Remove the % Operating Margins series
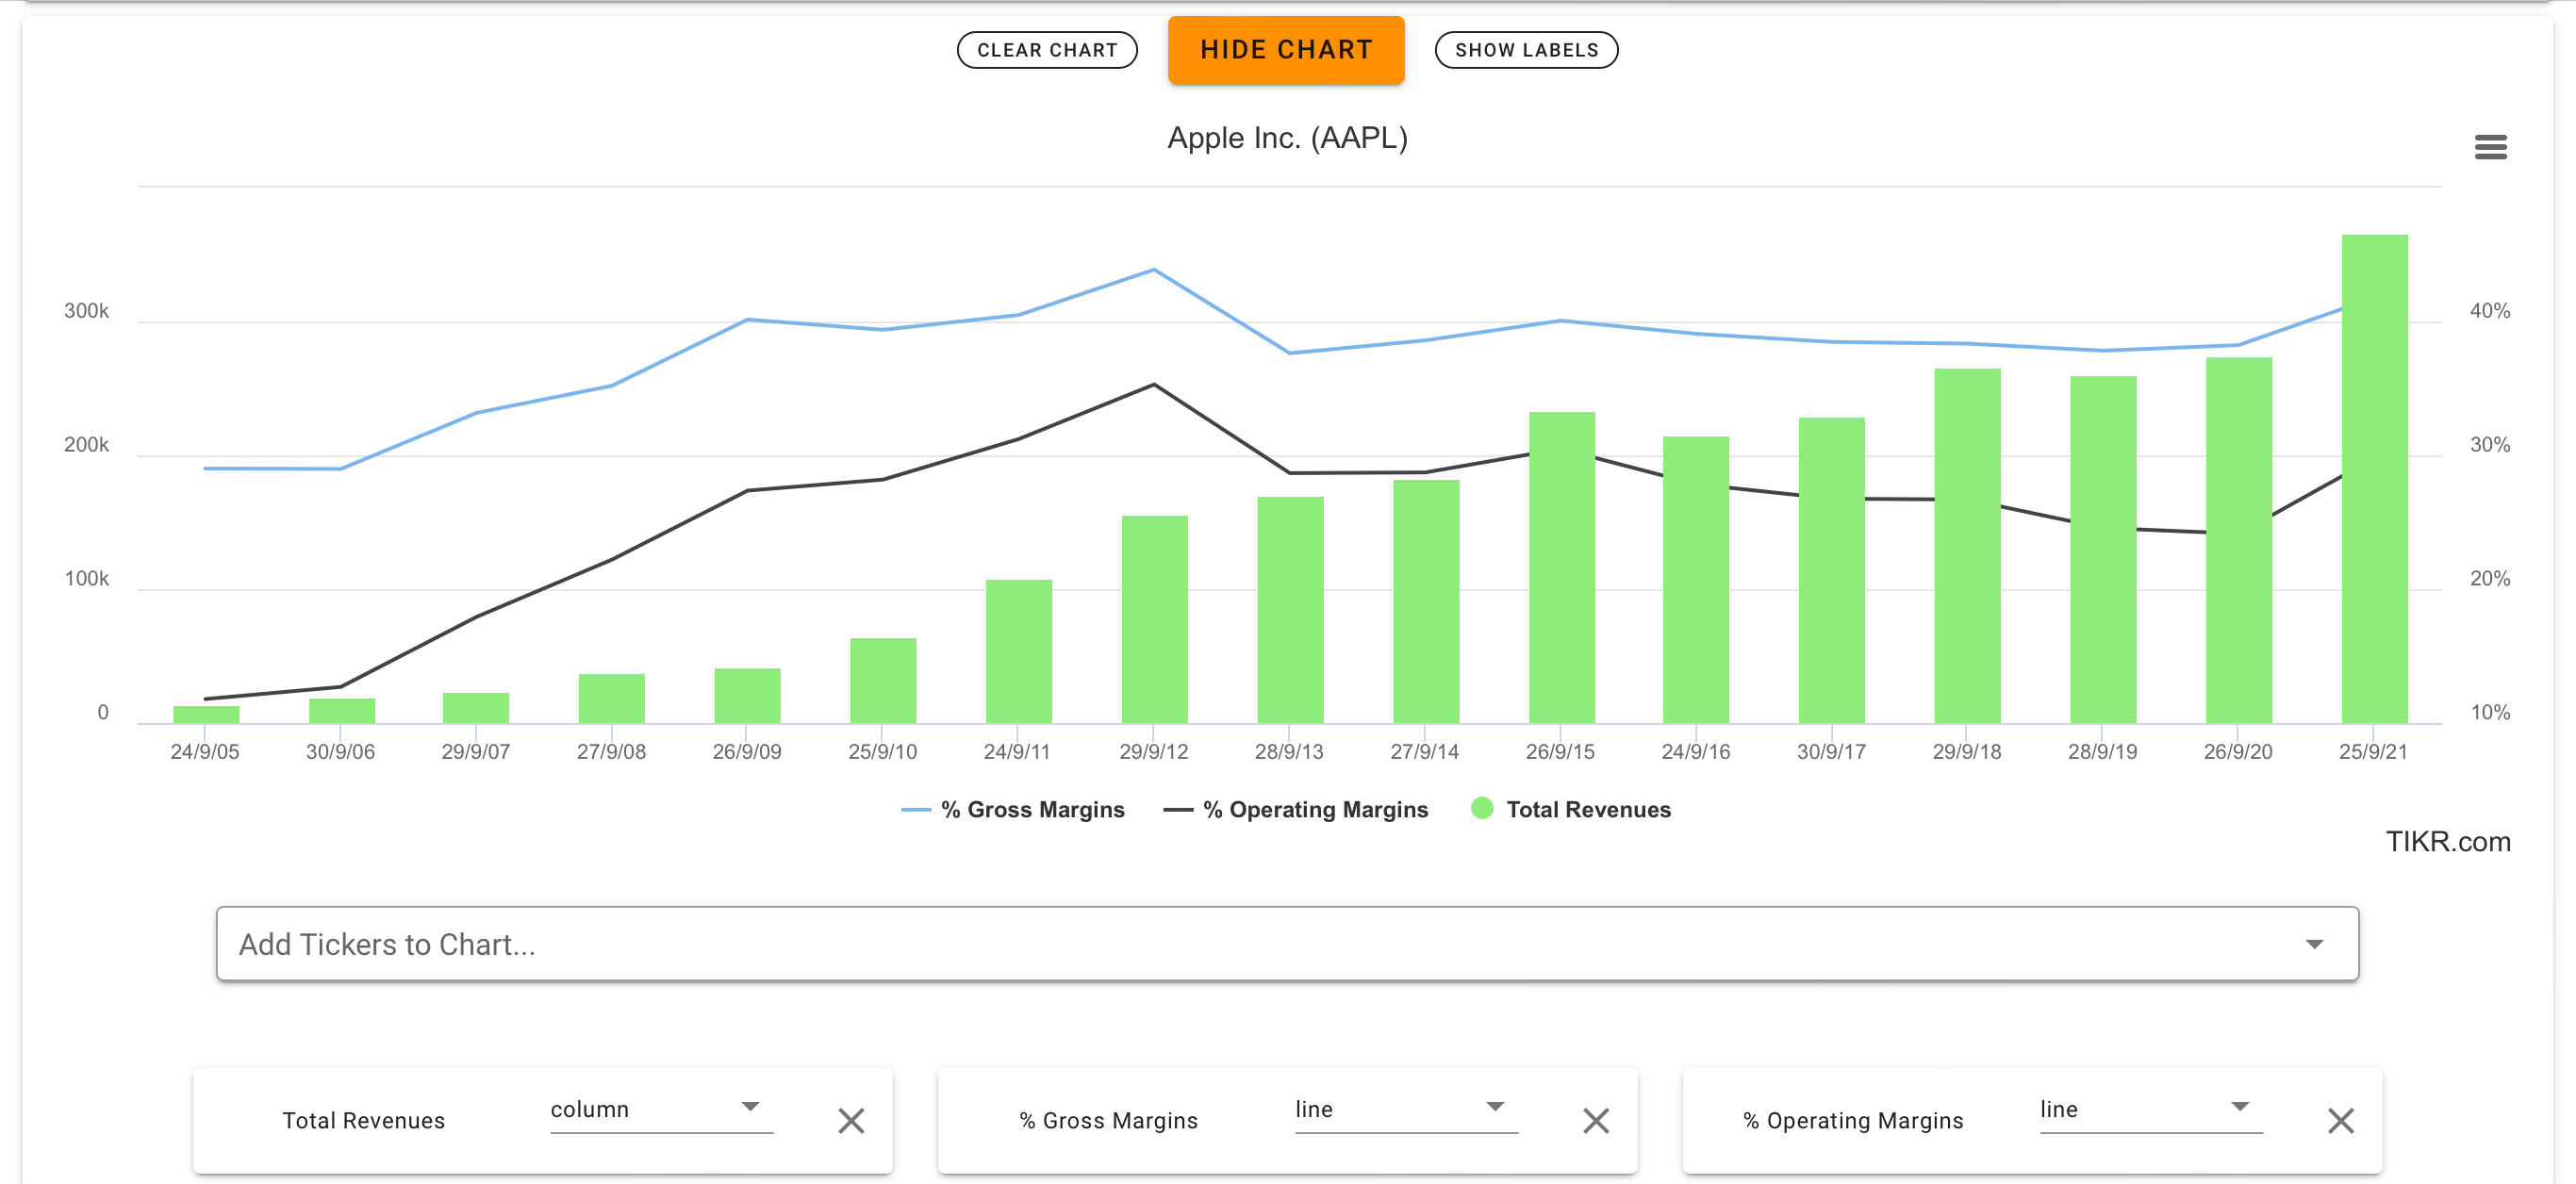 pos(2340,1120)
